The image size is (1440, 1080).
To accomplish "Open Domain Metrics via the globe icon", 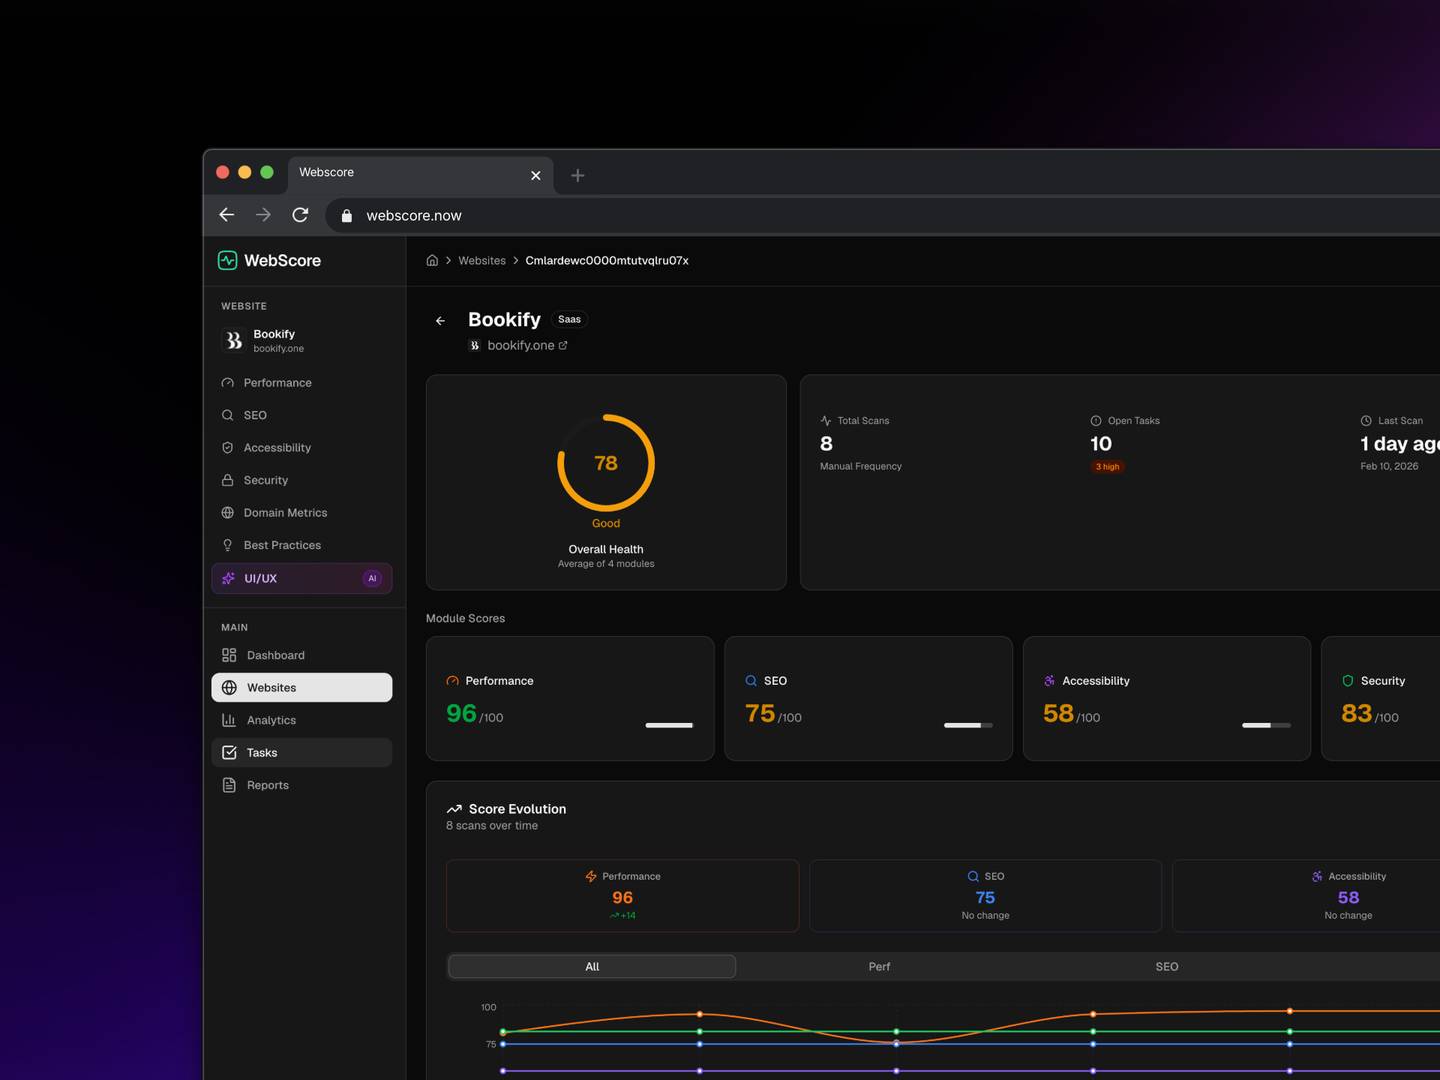I will 228,512.
